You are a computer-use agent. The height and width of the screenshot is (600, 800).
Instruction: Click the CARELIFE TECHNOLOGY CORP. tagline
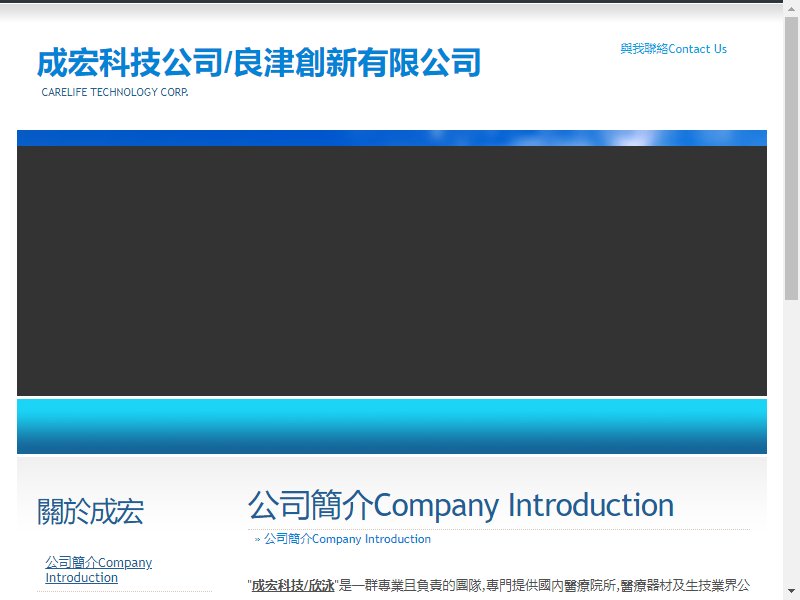tap(115, 92)
